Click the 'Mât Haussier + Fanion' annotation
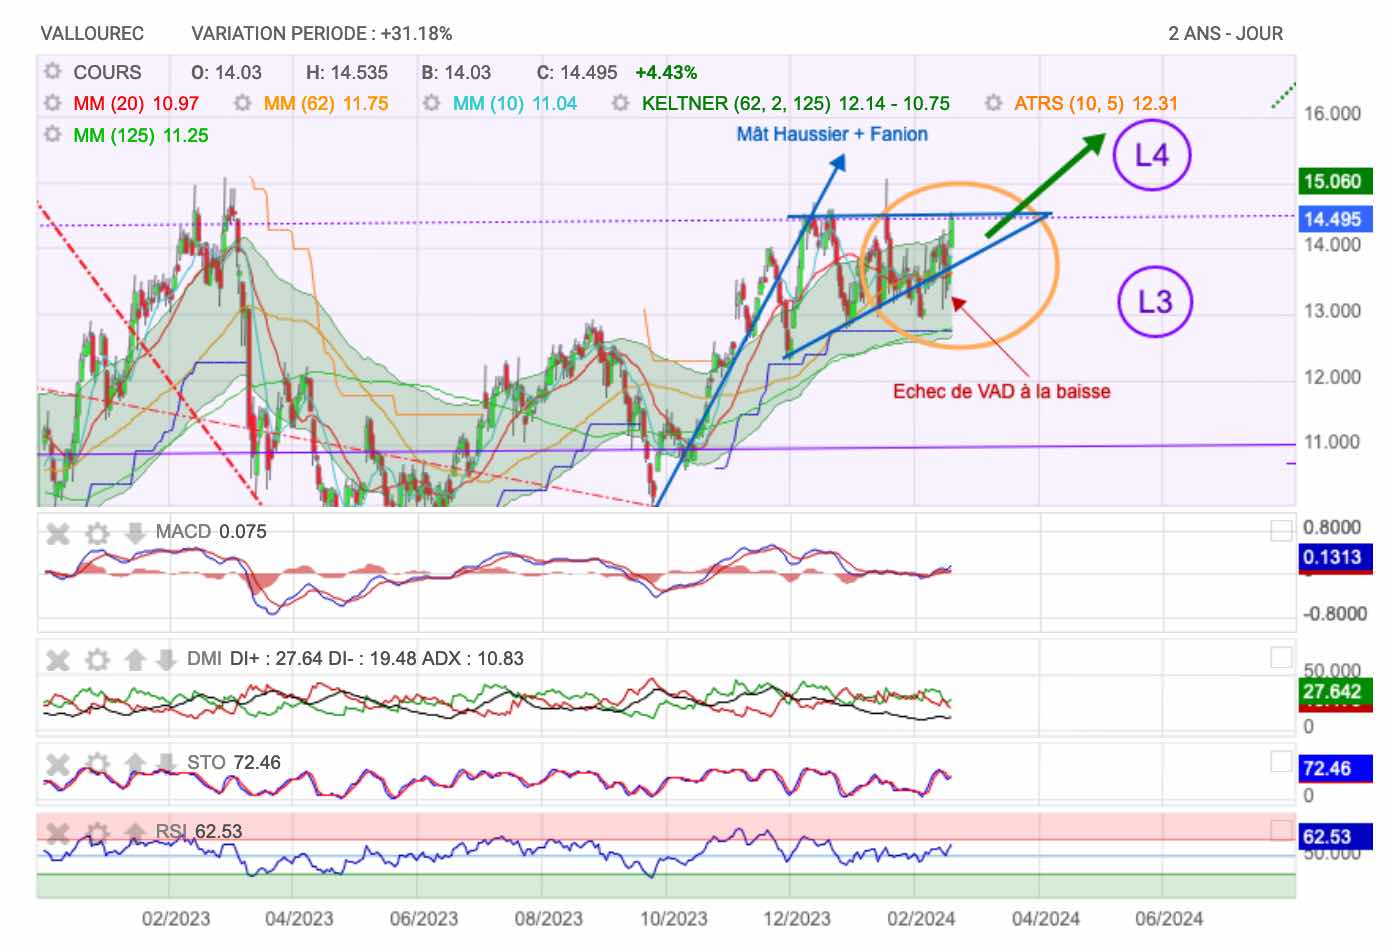1390x946 pixels. 832,134
